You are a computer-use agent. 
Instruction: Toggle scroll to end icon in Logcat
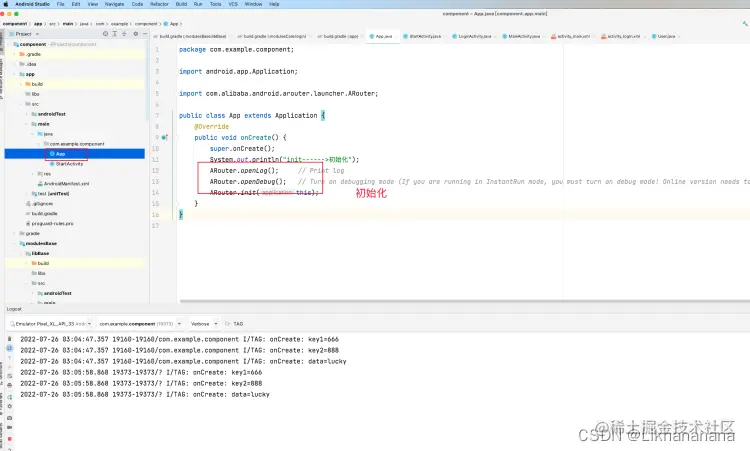[10, 348]
